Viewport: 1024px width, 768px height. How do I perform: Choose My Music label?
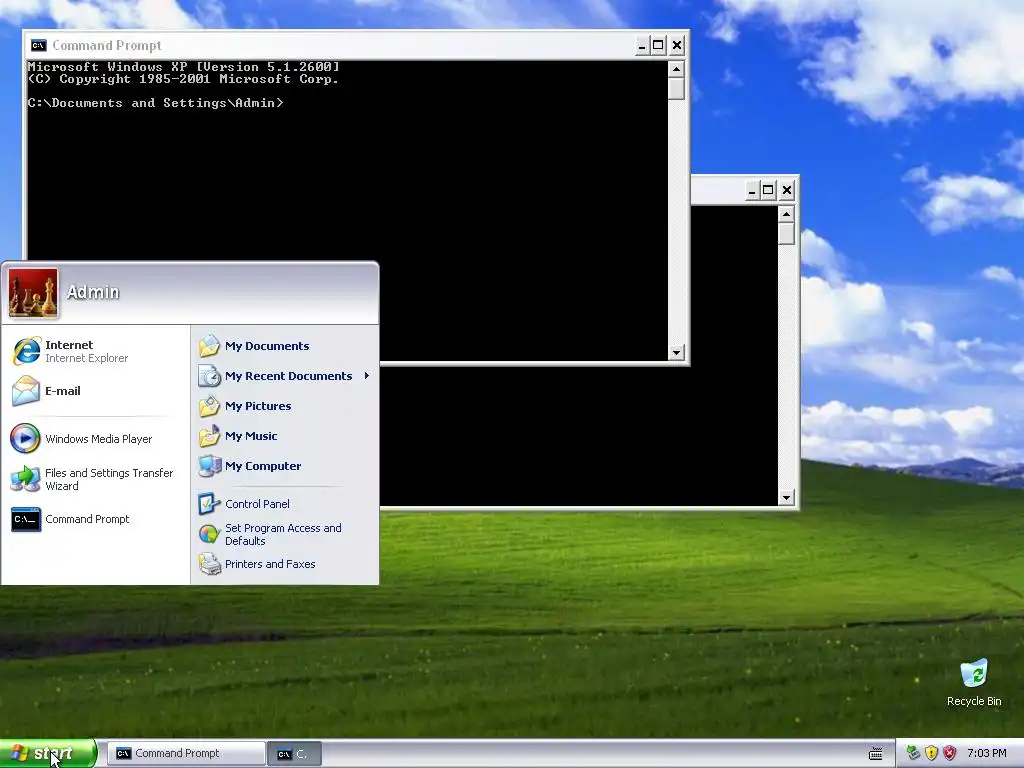point(251,436)
